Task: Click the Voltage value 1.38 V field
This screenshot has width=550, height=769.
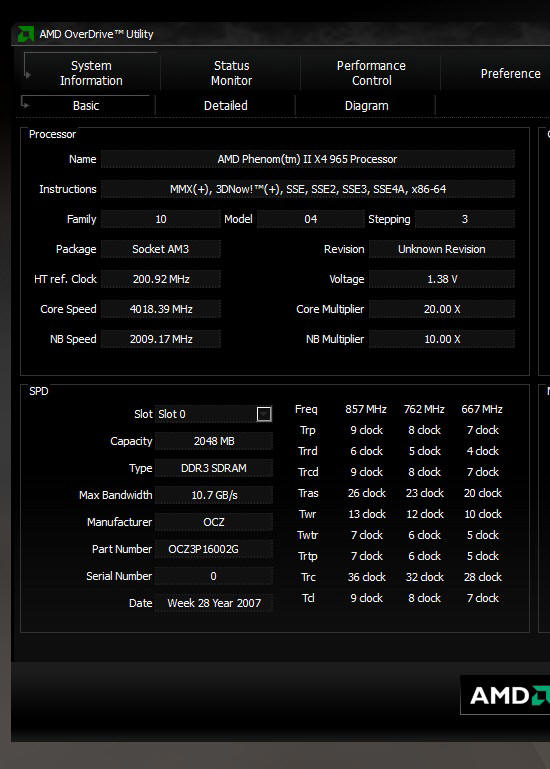Action: click(x=442, y=279)
